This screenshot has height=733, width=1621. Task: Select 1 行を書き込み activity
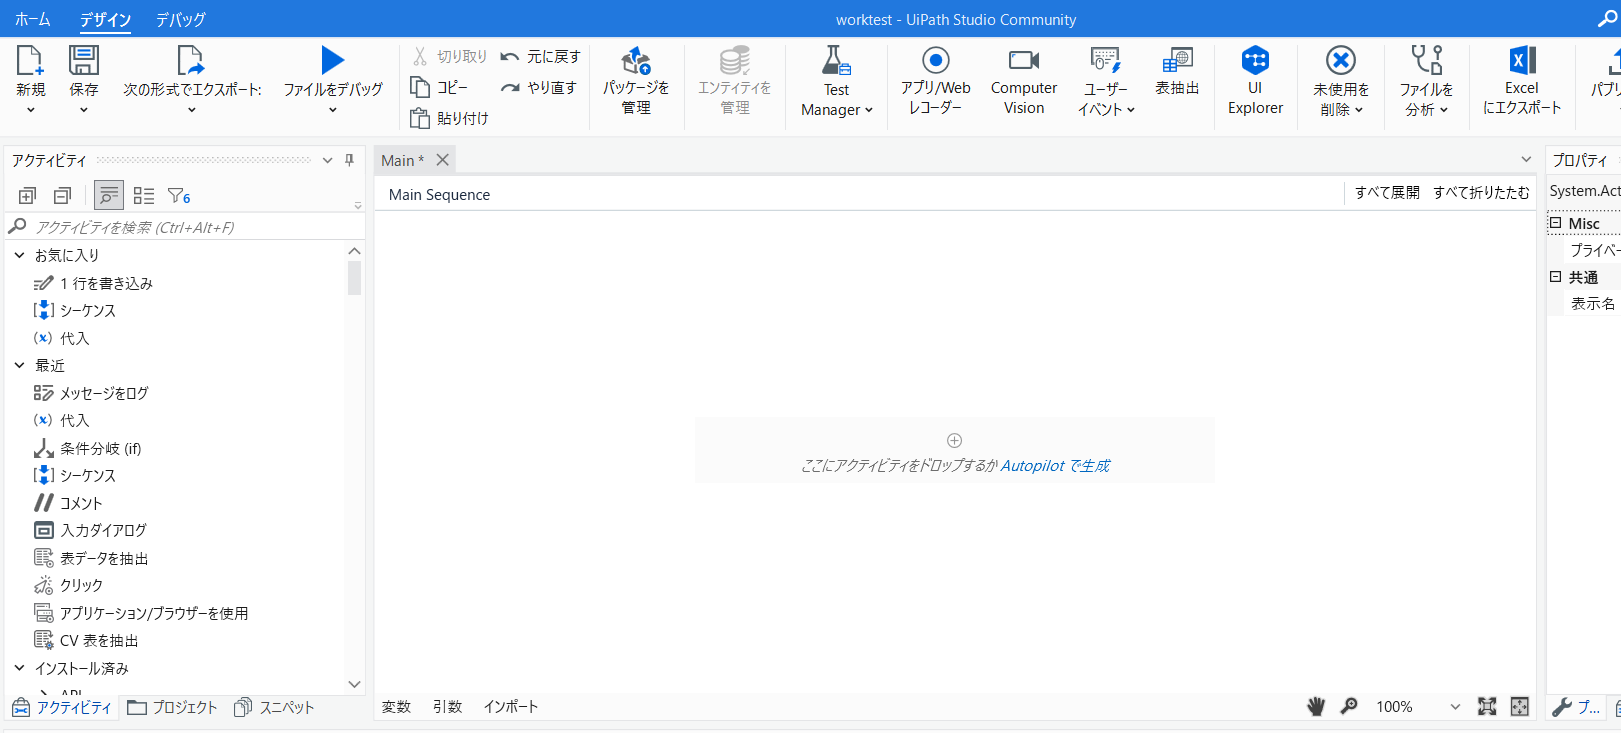click(x=94, y=283)
